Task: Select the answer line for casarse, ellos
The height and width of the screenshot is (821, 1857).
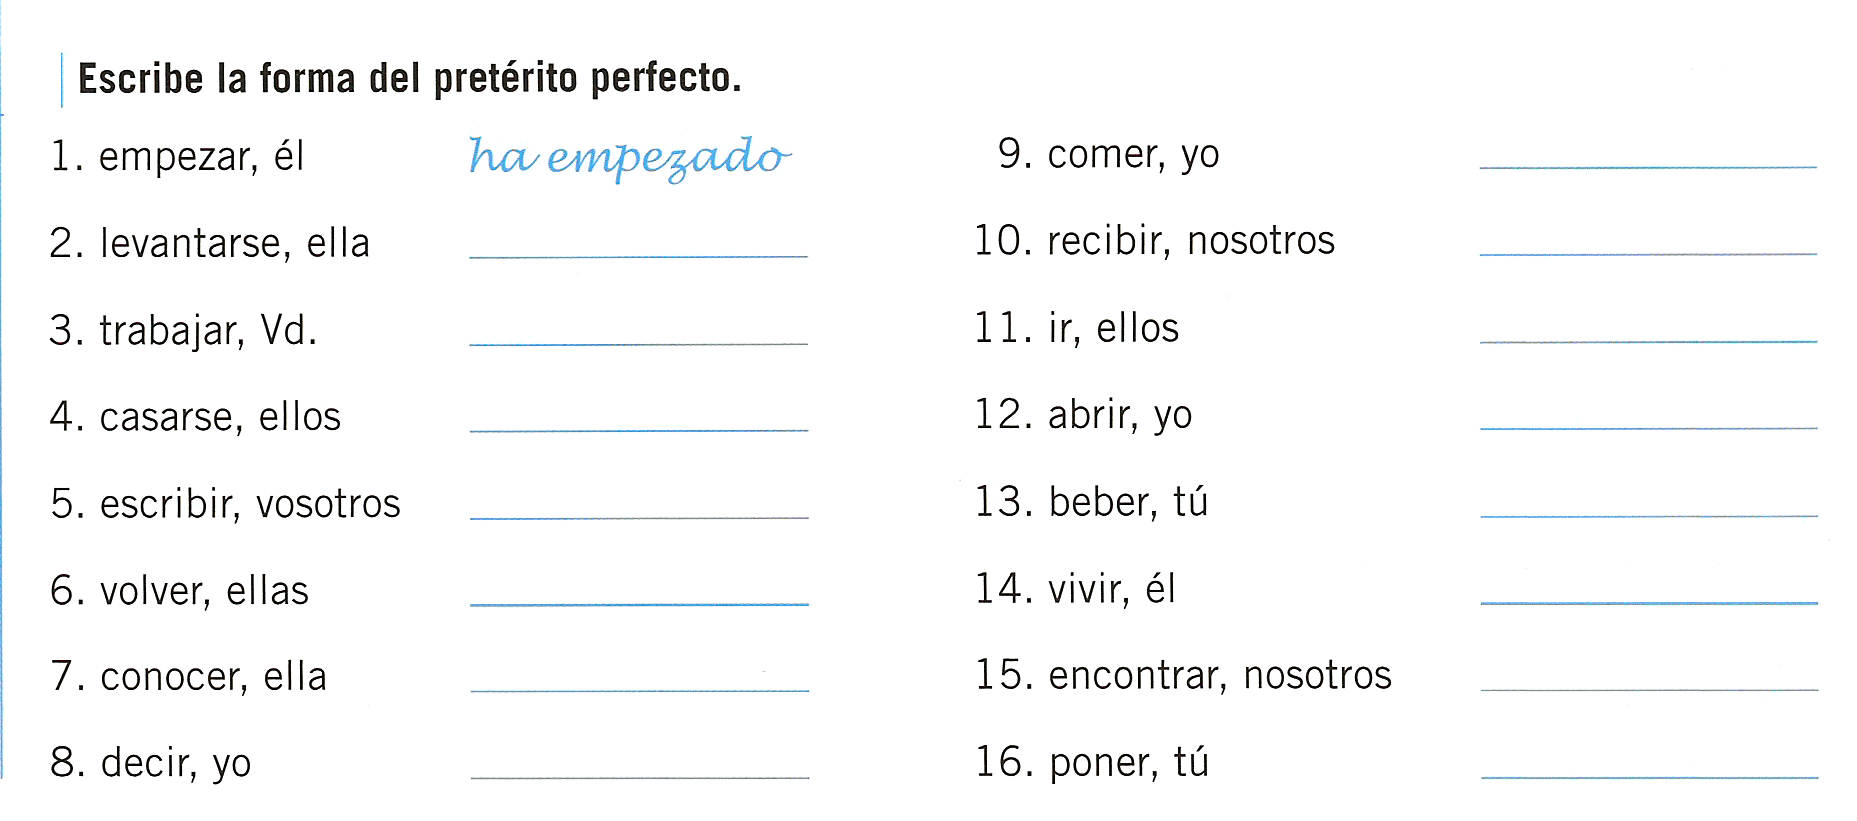Action: 638,430
